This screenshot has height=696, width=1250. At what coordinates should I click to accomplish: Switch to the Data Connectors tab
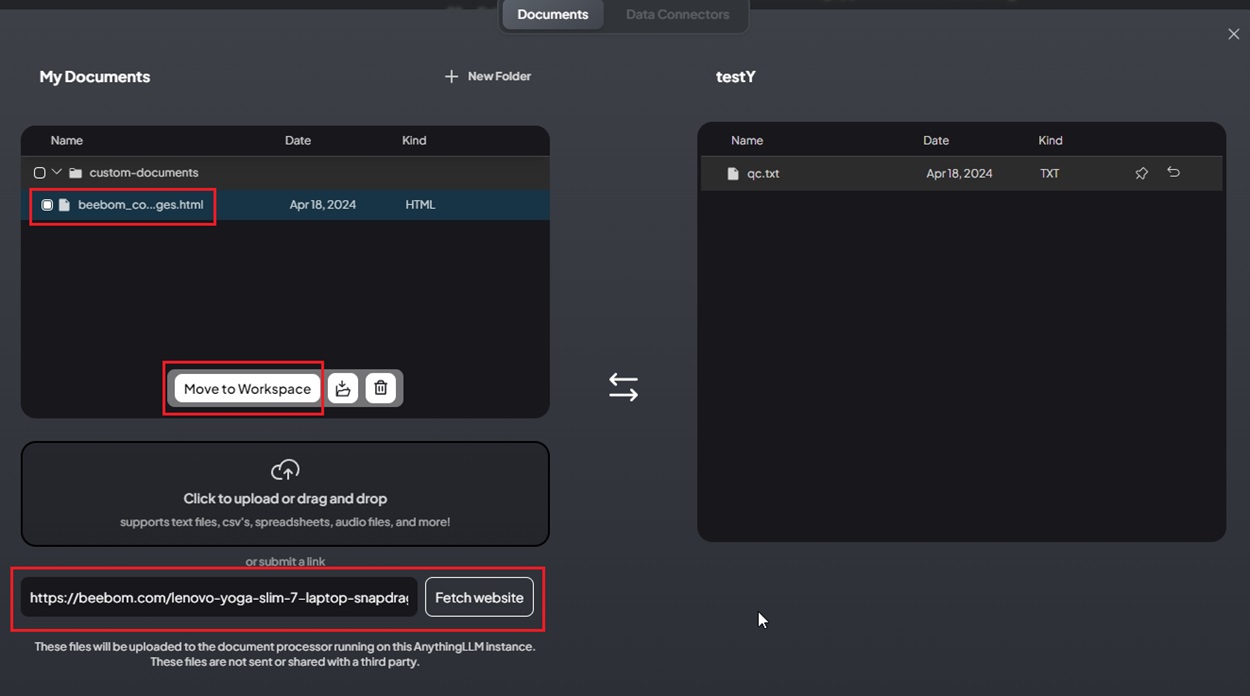[677, 14]
